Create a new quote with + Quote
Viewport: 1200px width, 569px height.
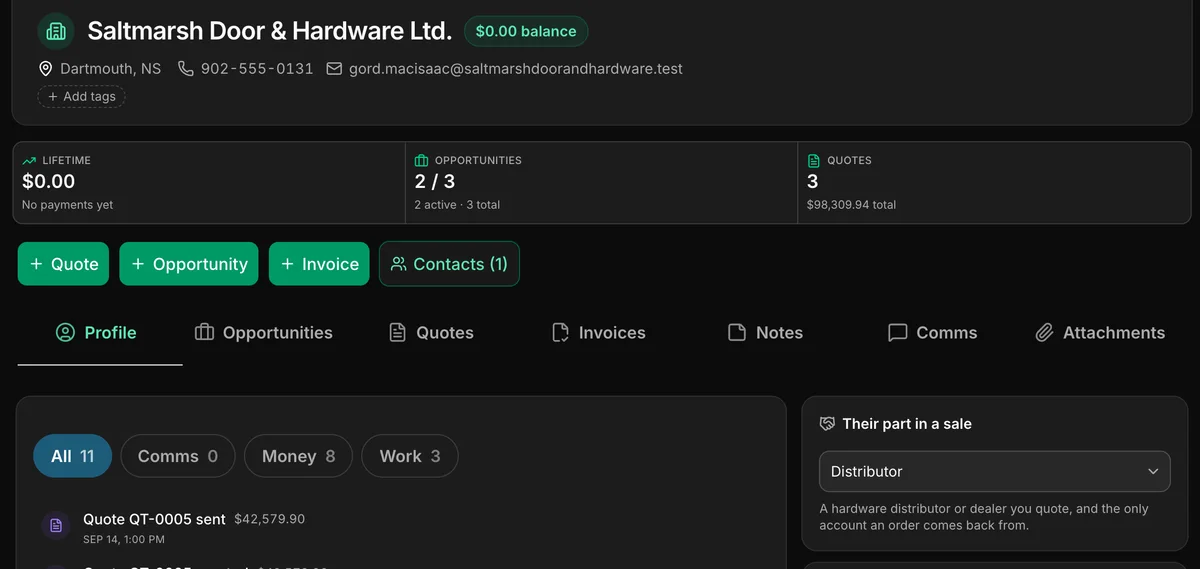pos(63,264)
